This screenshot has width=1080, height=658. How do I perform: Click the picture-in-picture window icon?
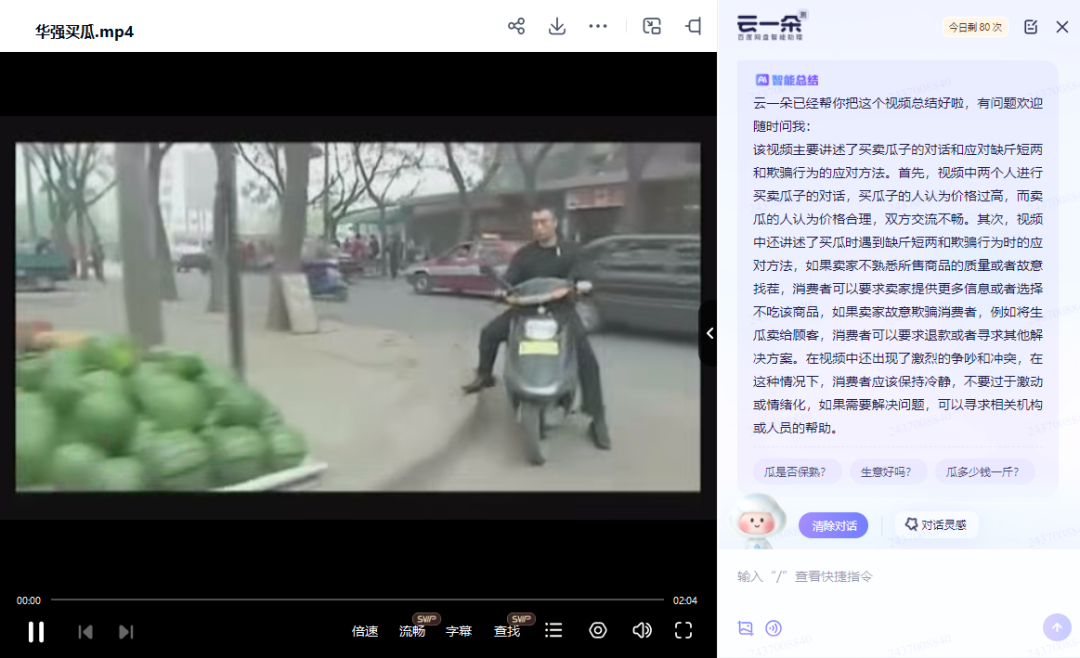652,26
